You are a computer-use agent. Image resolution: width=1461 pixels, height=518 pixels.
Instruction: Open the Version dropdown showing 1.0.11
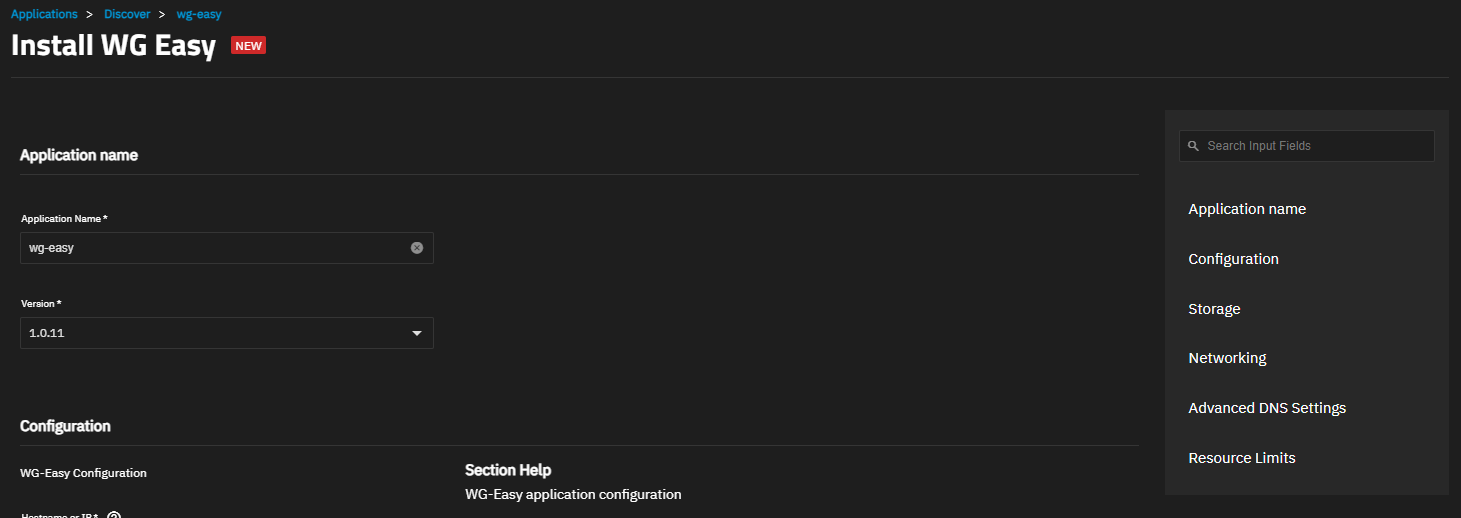coord(227,333)
